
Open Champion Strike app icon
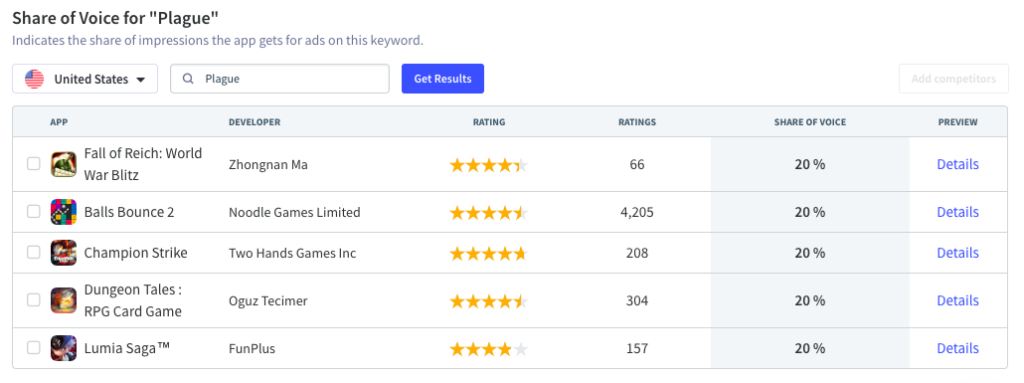[x=63, y=253]
